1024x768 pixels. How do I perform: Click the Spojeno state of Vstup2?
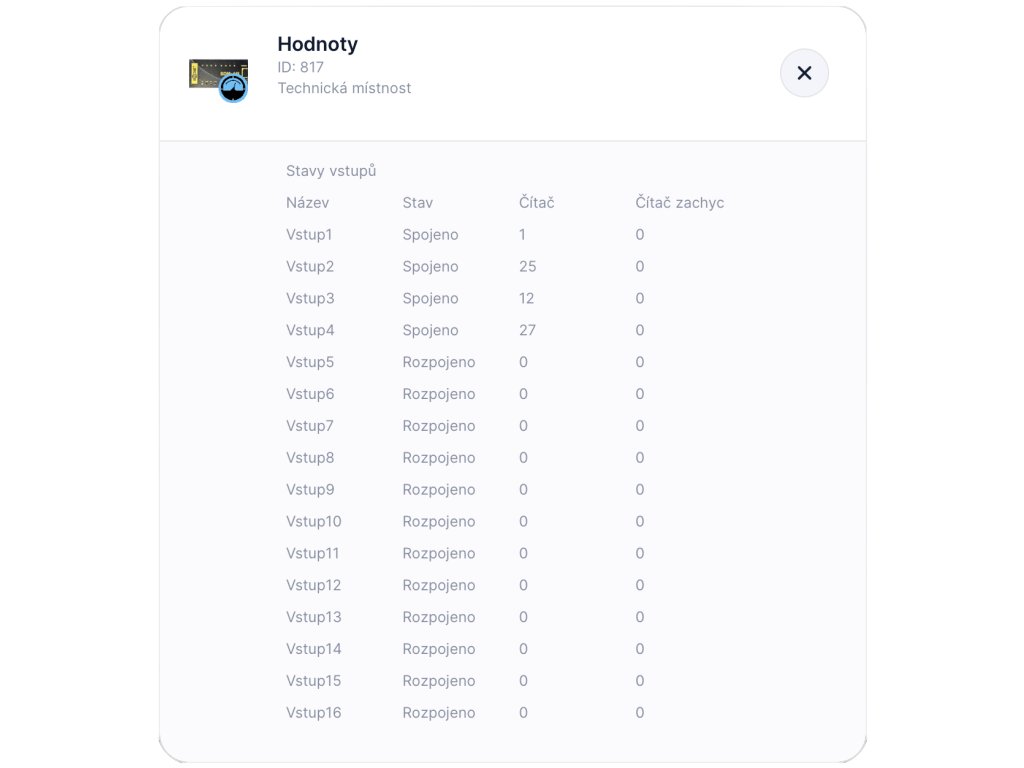(430, 267)
